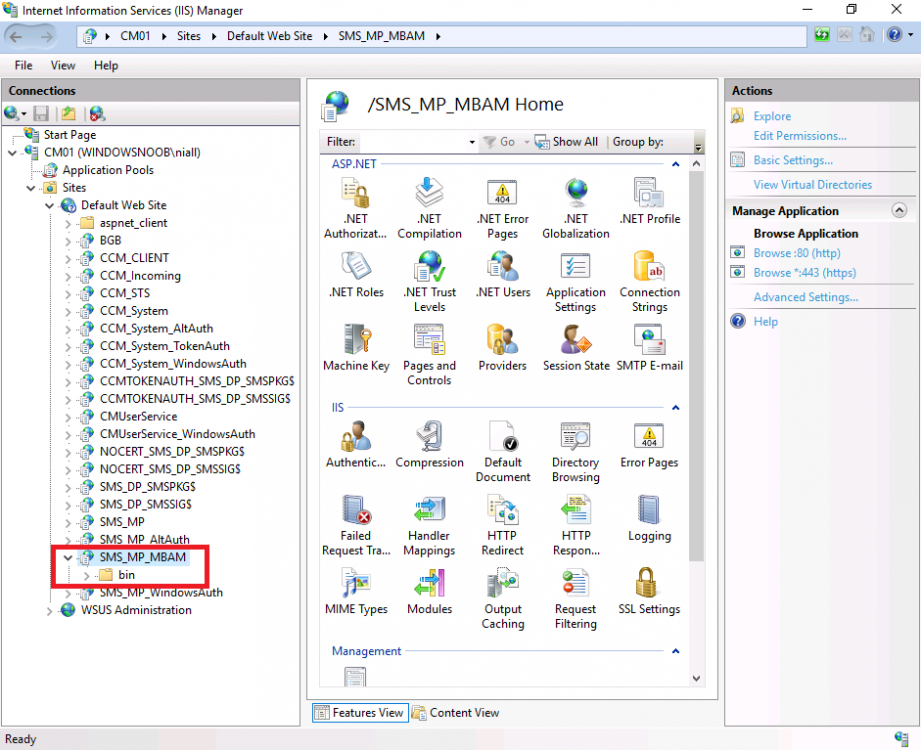Open the File menu

(23, 65)
